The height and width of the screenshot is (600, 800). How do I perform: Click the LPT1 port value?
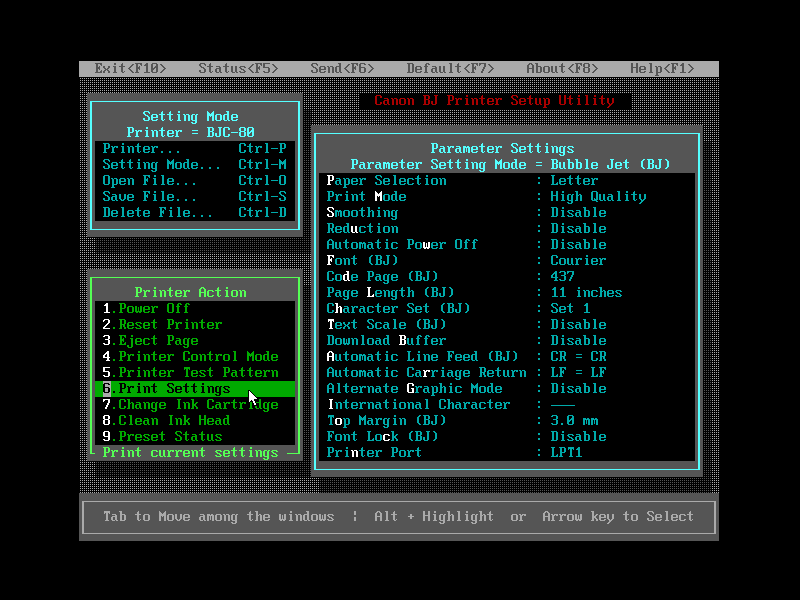[x=566, y=452]
